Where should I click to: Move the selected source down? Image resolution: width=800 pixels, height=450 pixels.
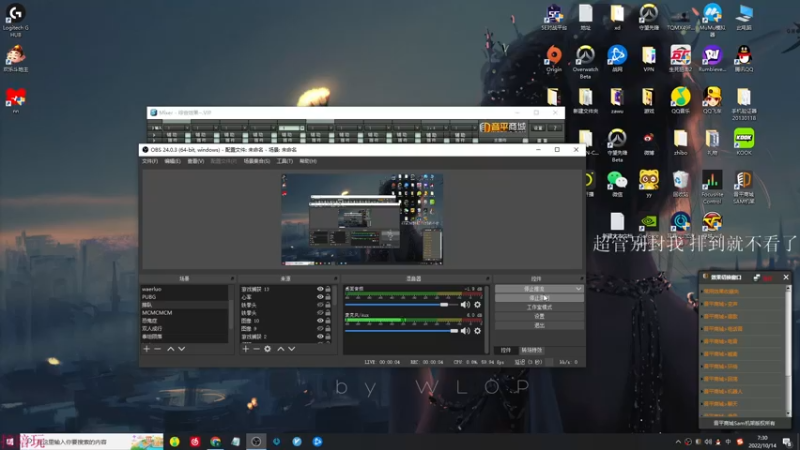tap(292, 349)
